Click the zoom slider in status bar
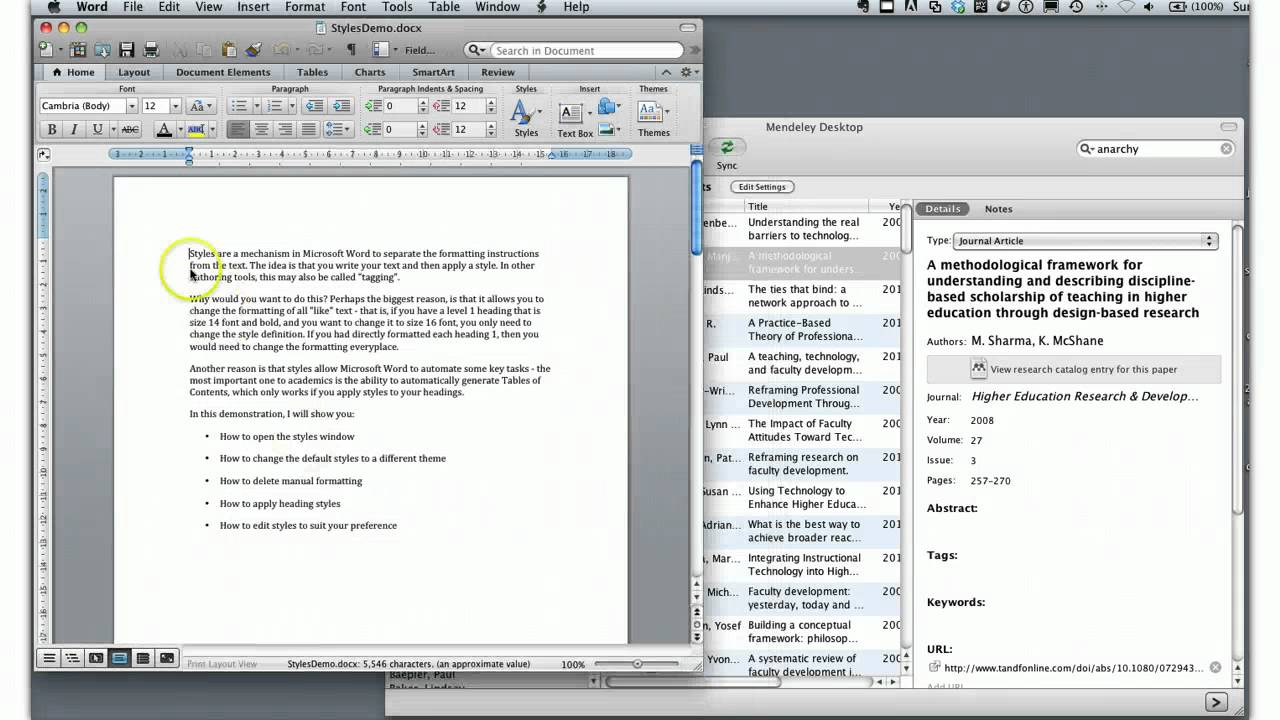This screenshot has height=720, width=1280. tap(637, 664)
